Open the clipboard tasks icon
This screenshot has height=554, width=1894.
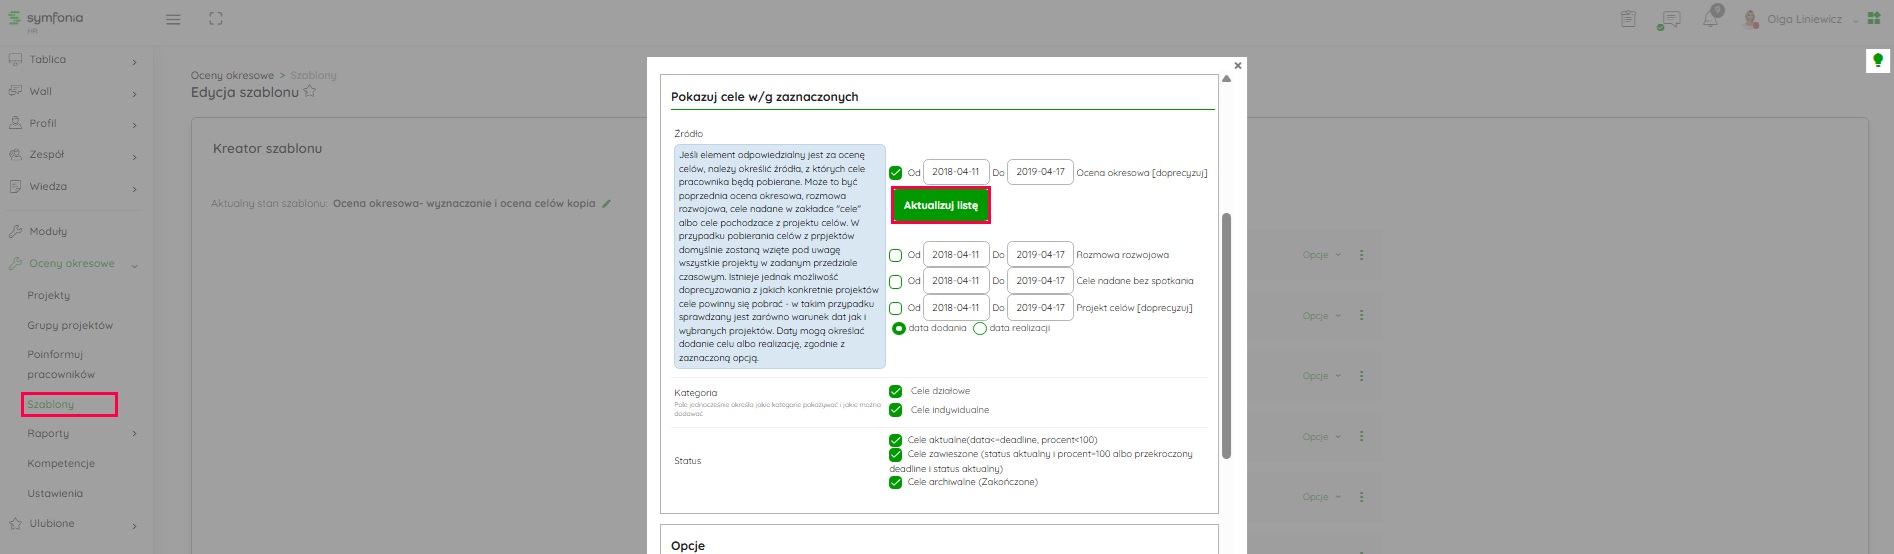pos(1628,19)
